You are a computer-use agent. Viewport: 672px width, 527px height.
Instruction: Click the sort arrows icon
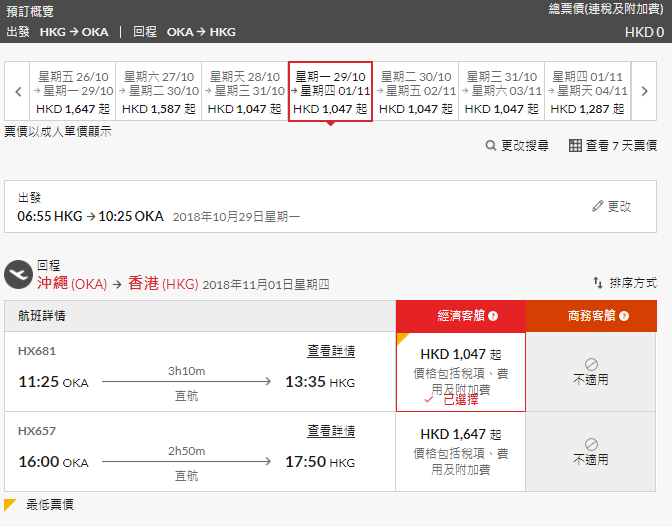coord(598,283)
